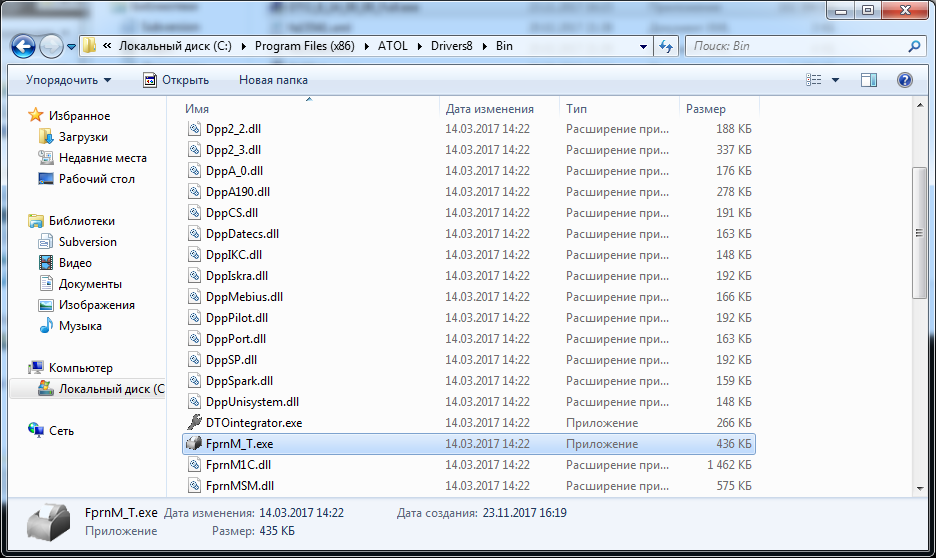Click the search magnifier icon
The width and height of the screenshot is (936, 558).
point(913,46)
